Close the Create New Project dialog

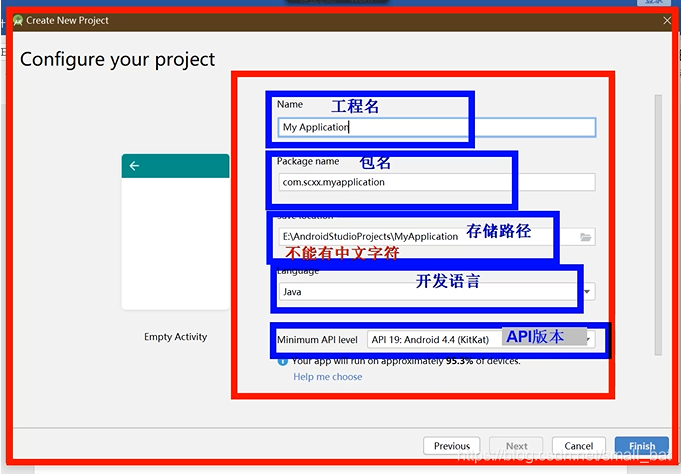[x=667, y=20]
